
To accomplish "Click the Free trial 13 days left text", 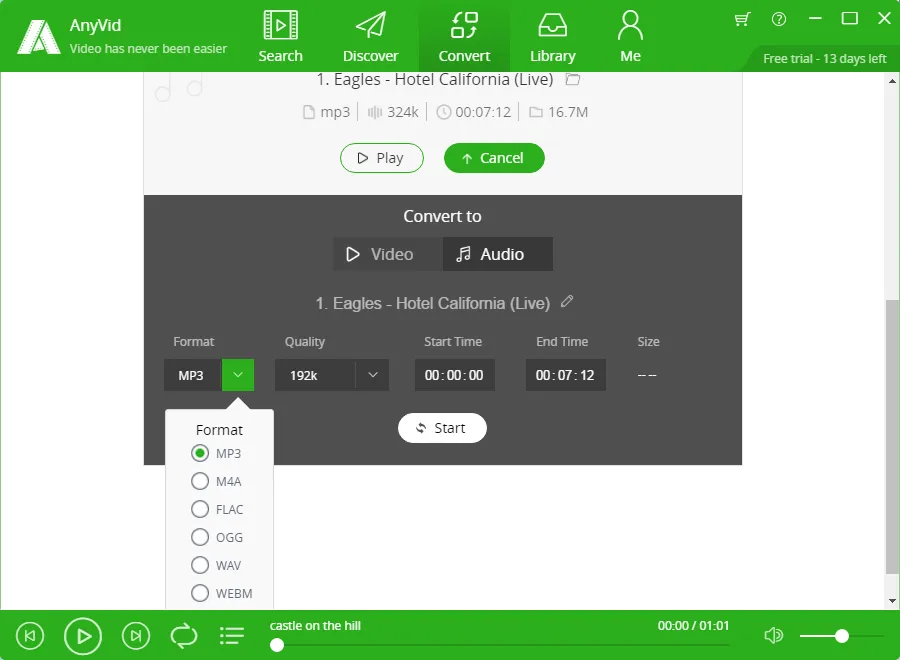I will tap(824, 59).
